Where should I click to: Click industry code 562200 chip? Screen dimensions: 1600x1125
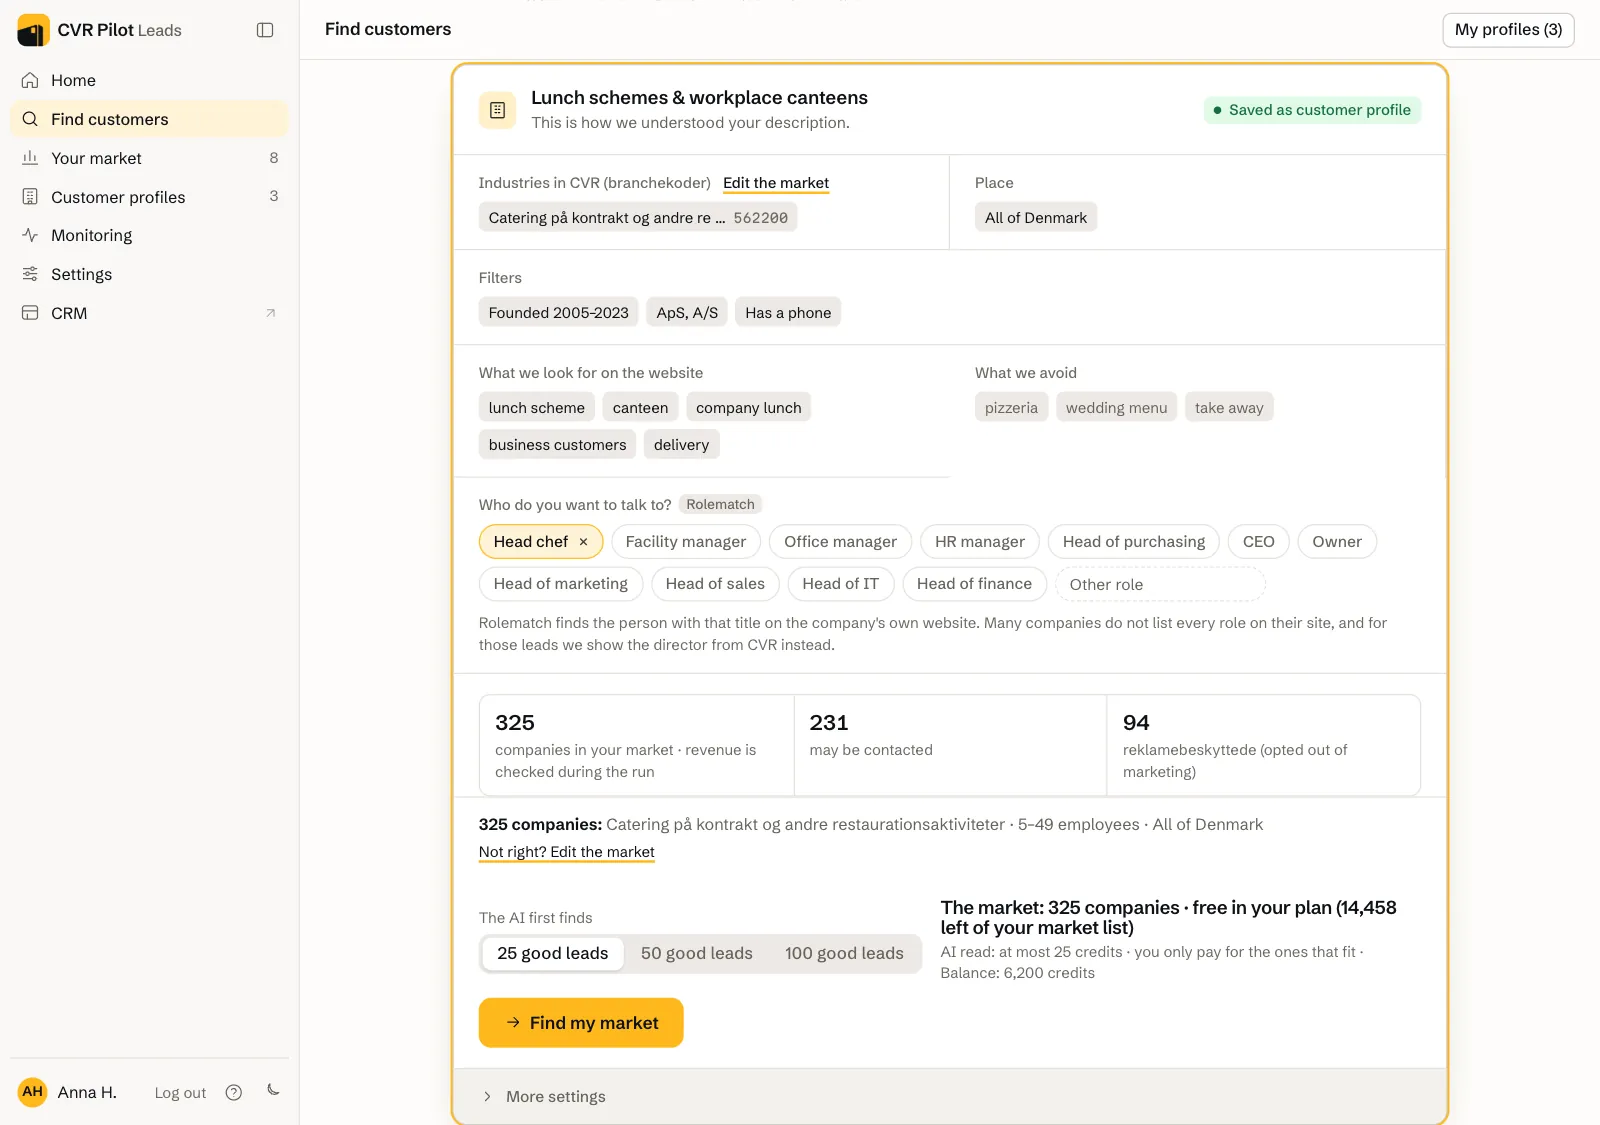[x=638, y=218]
